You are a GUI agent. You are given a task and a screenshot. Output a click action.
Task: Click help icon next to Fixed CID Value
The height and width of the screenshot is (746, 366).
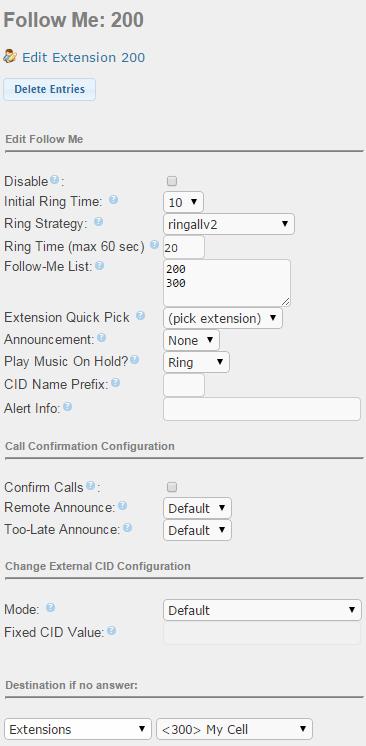(111, 631)
